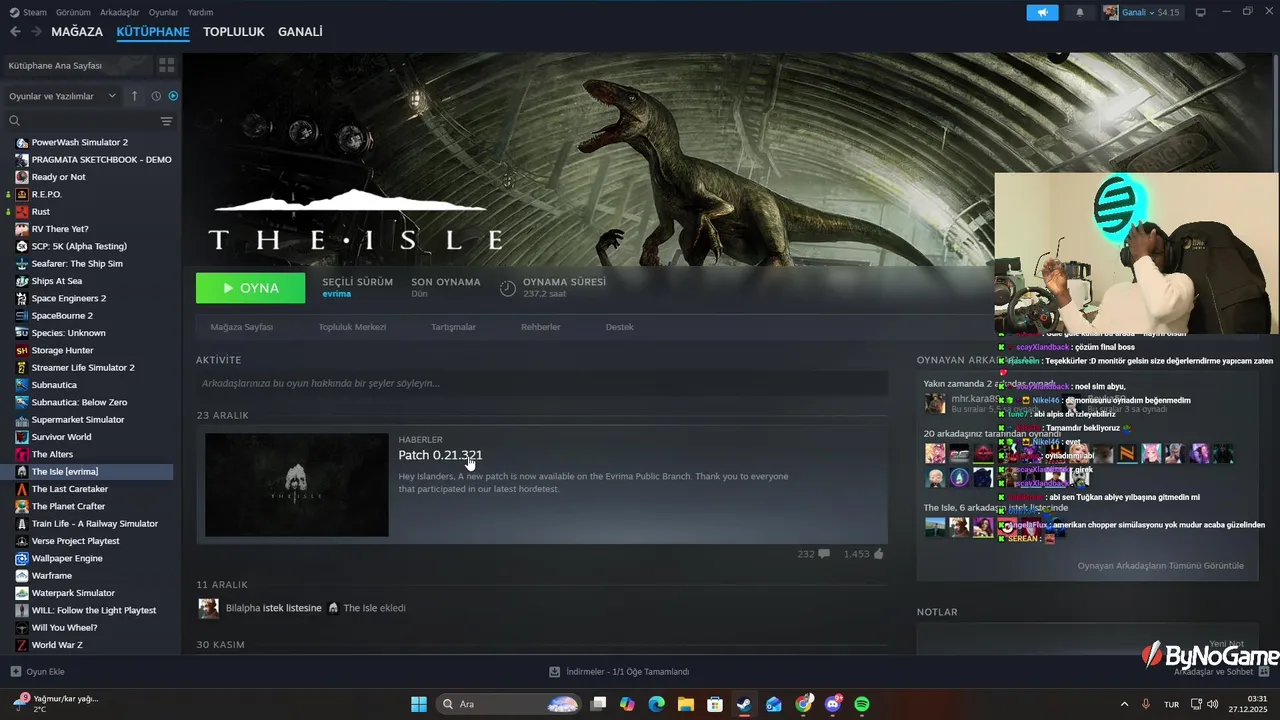The image size is (1280, 720).
Task: Open File Explorer from taskbar
Action: click(x=686, y=704)
